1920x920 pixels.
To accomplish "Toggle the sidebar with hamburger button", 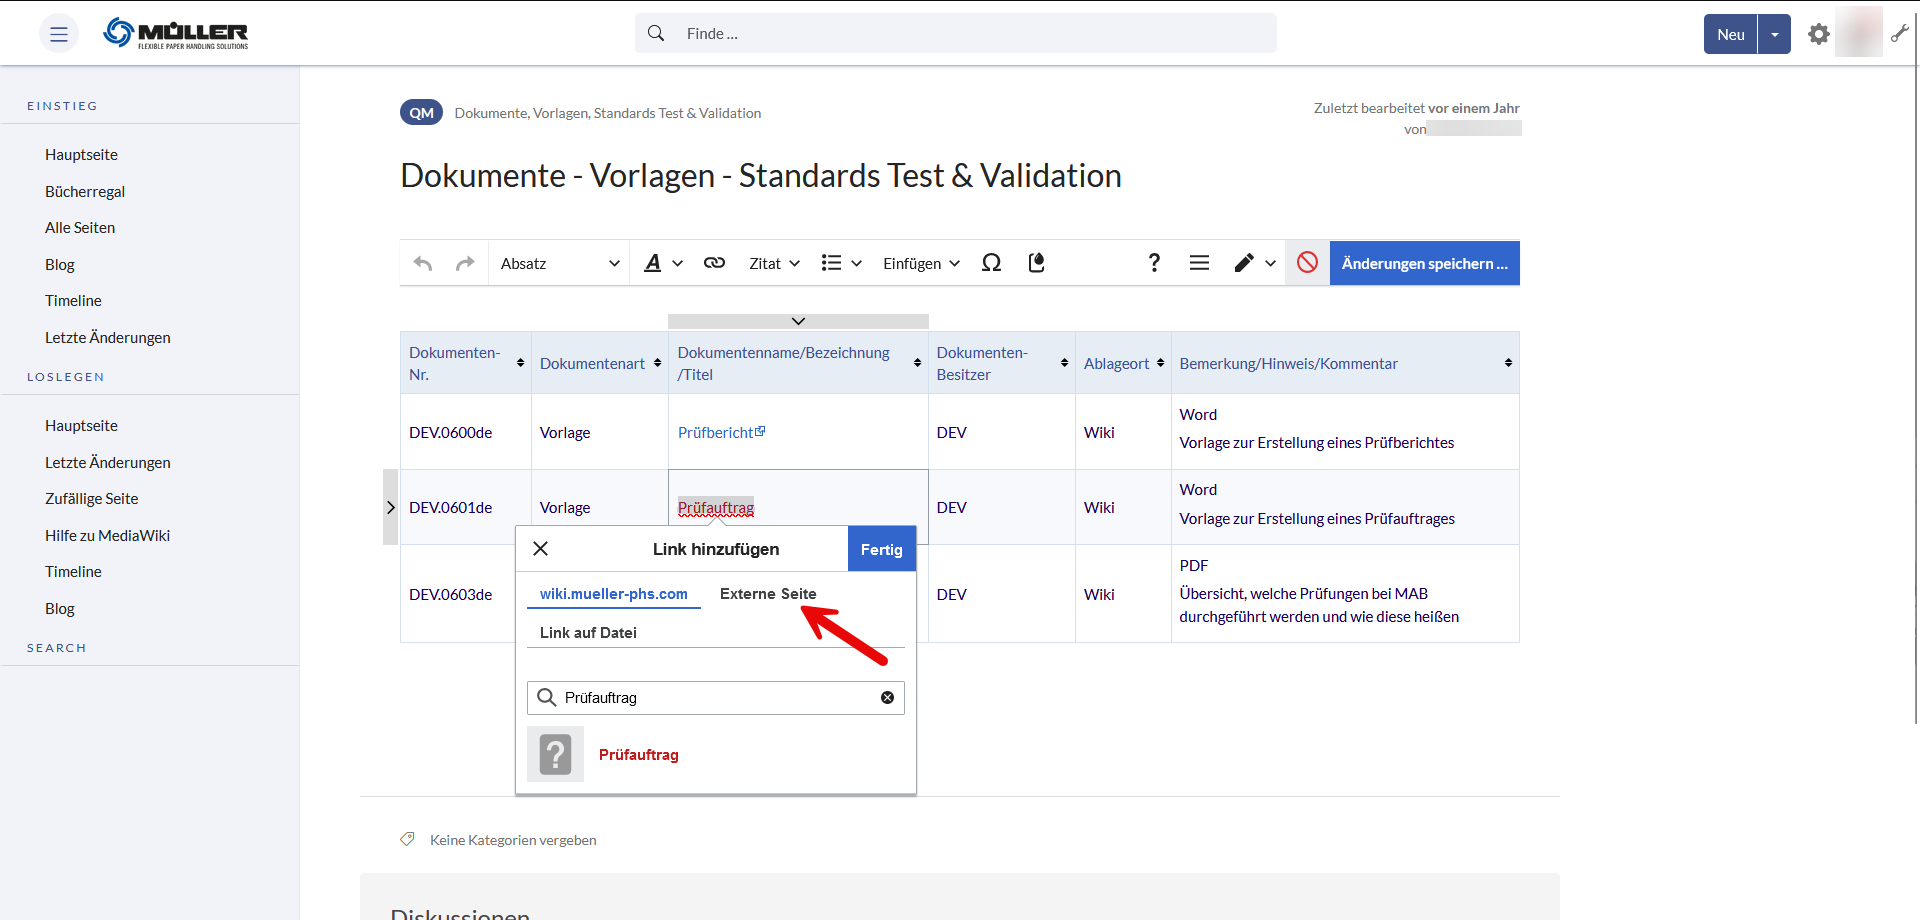I will click(x=59, y=34).
